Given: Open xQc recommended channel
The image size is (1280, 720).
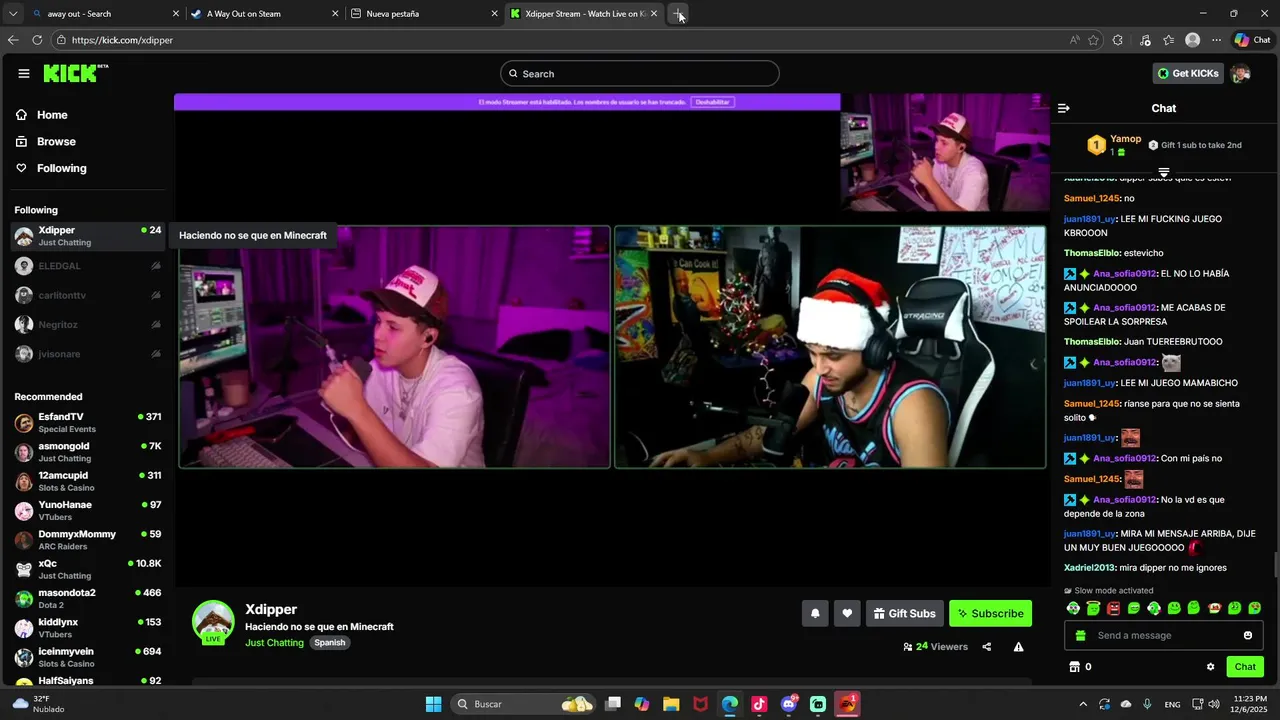Looking at the screenshot, I should click(x=88, y=569).
